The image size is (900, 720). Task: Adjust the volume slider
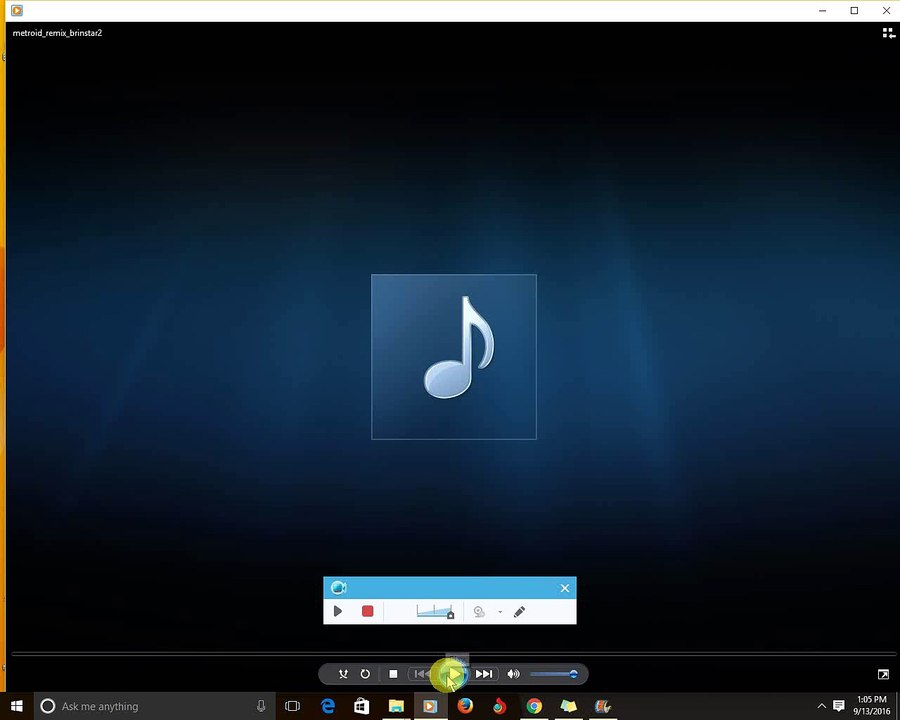tap(554, 674)
